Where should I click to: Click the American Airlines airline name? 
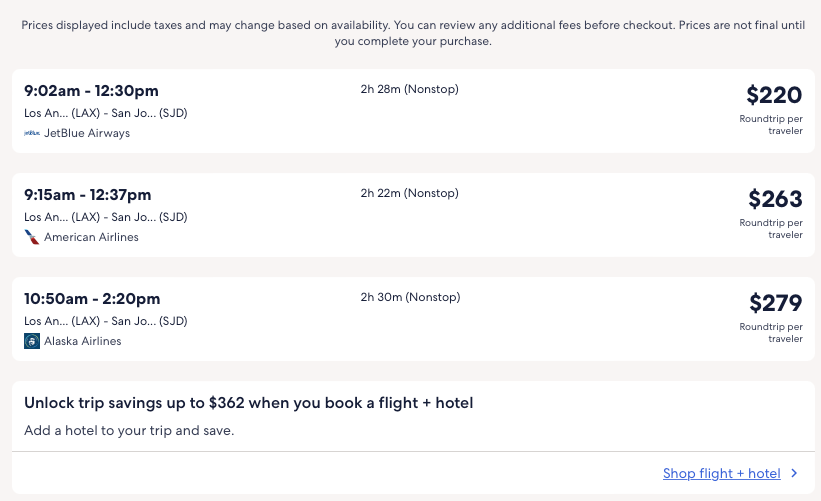tap(91, 237)
